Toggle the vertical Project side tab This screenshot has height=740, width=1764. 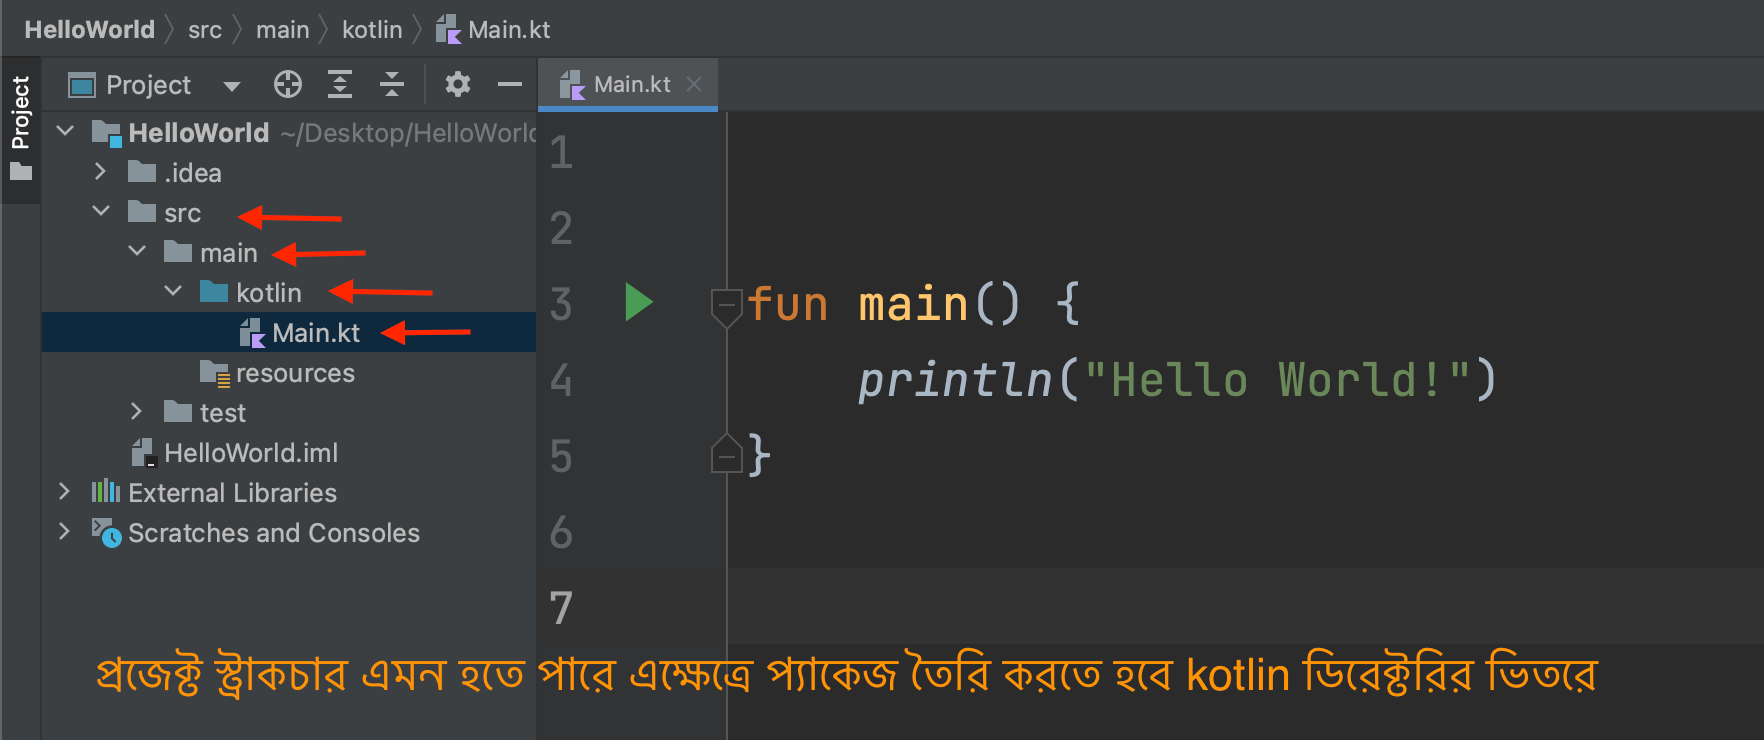[x=21, y=130]
